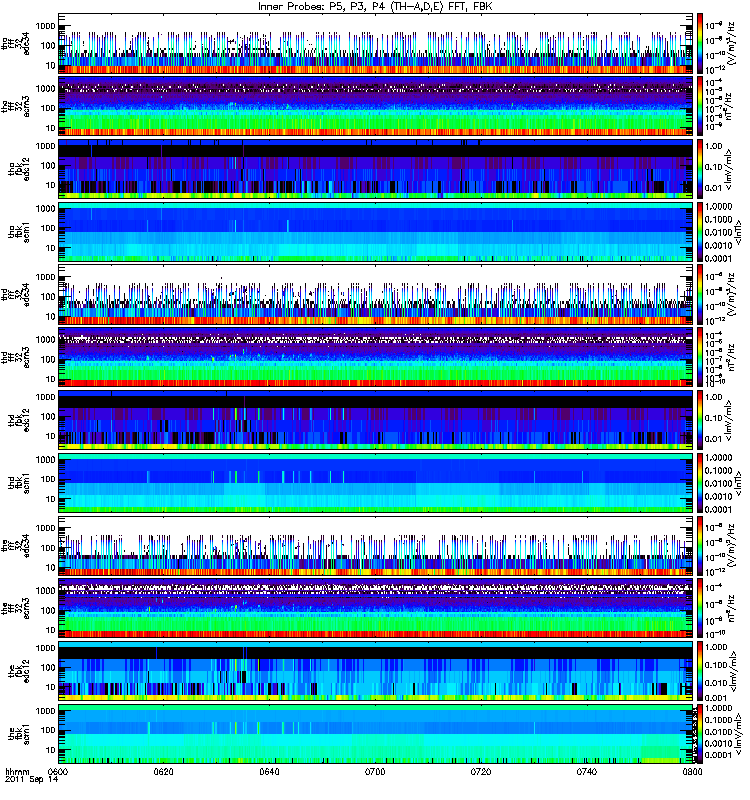This screenshot has height=800, width=750.
Task: Click the 'tha fff 32 edc34' panel label
Action: point(15,44)
